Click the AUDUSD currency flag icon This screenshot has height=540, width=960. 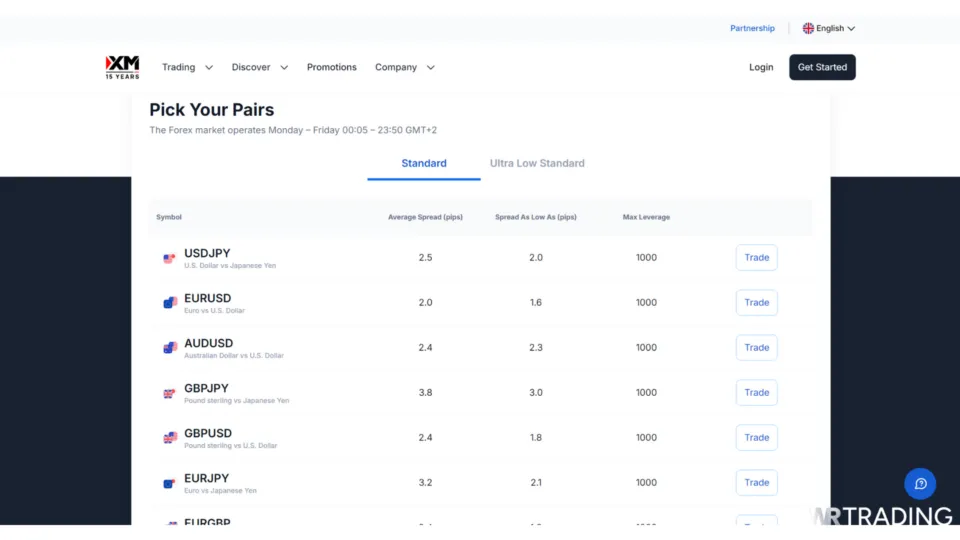pyautogui.click(x=170, y=348)
